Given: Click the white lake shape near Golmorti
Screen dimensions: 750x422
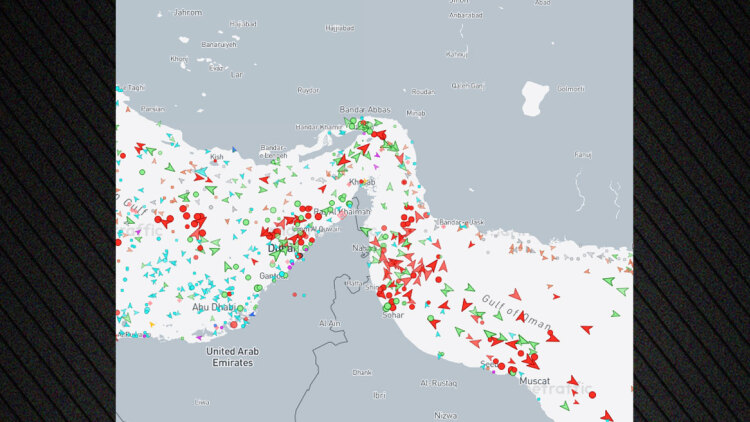Looking at the screenshot, I should click(x=535, y=99).
